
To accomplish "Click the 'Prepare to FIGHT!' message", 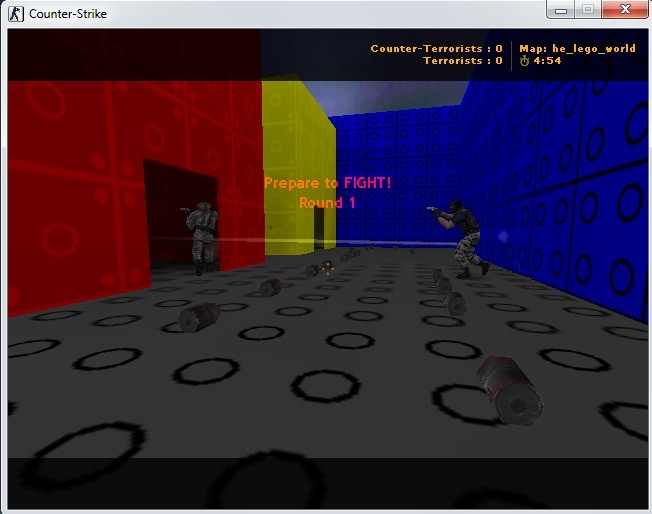I will click(x=328, y=183).
